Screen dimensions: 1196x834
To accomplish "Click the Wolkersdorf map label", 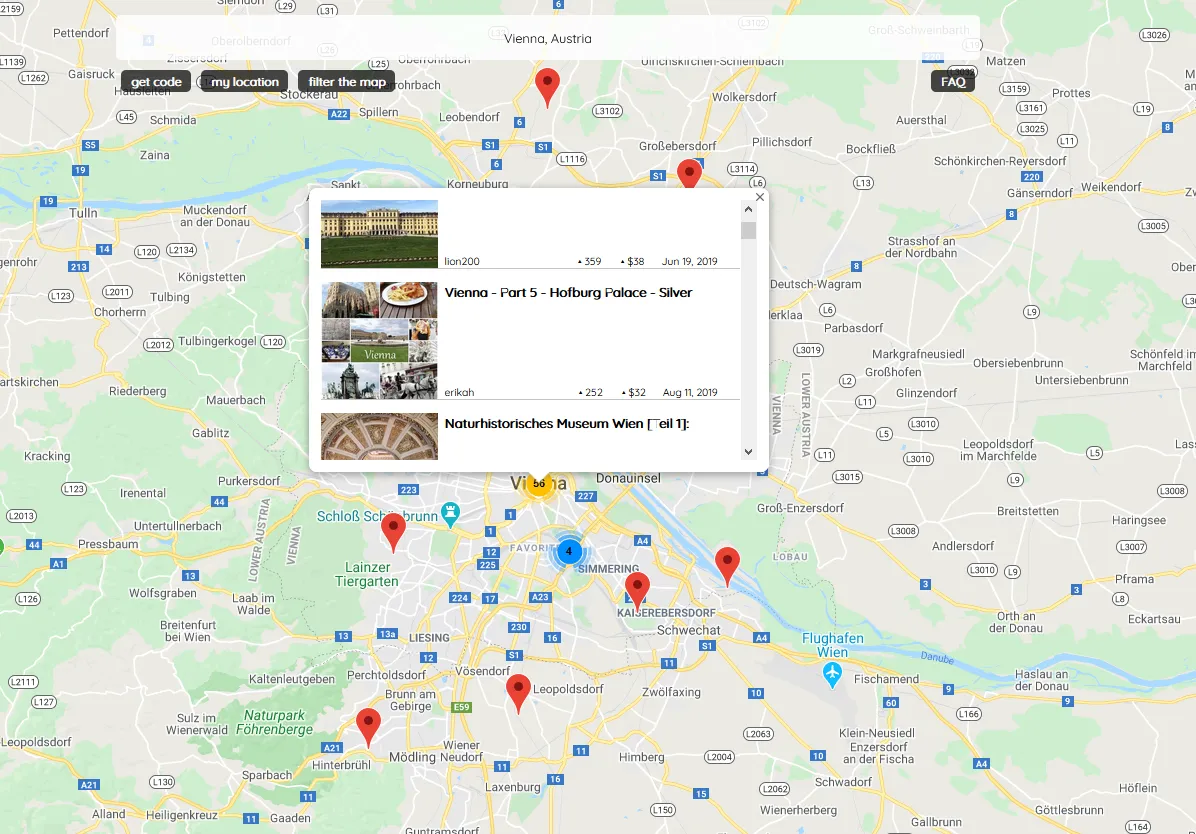I will [744, 97].
